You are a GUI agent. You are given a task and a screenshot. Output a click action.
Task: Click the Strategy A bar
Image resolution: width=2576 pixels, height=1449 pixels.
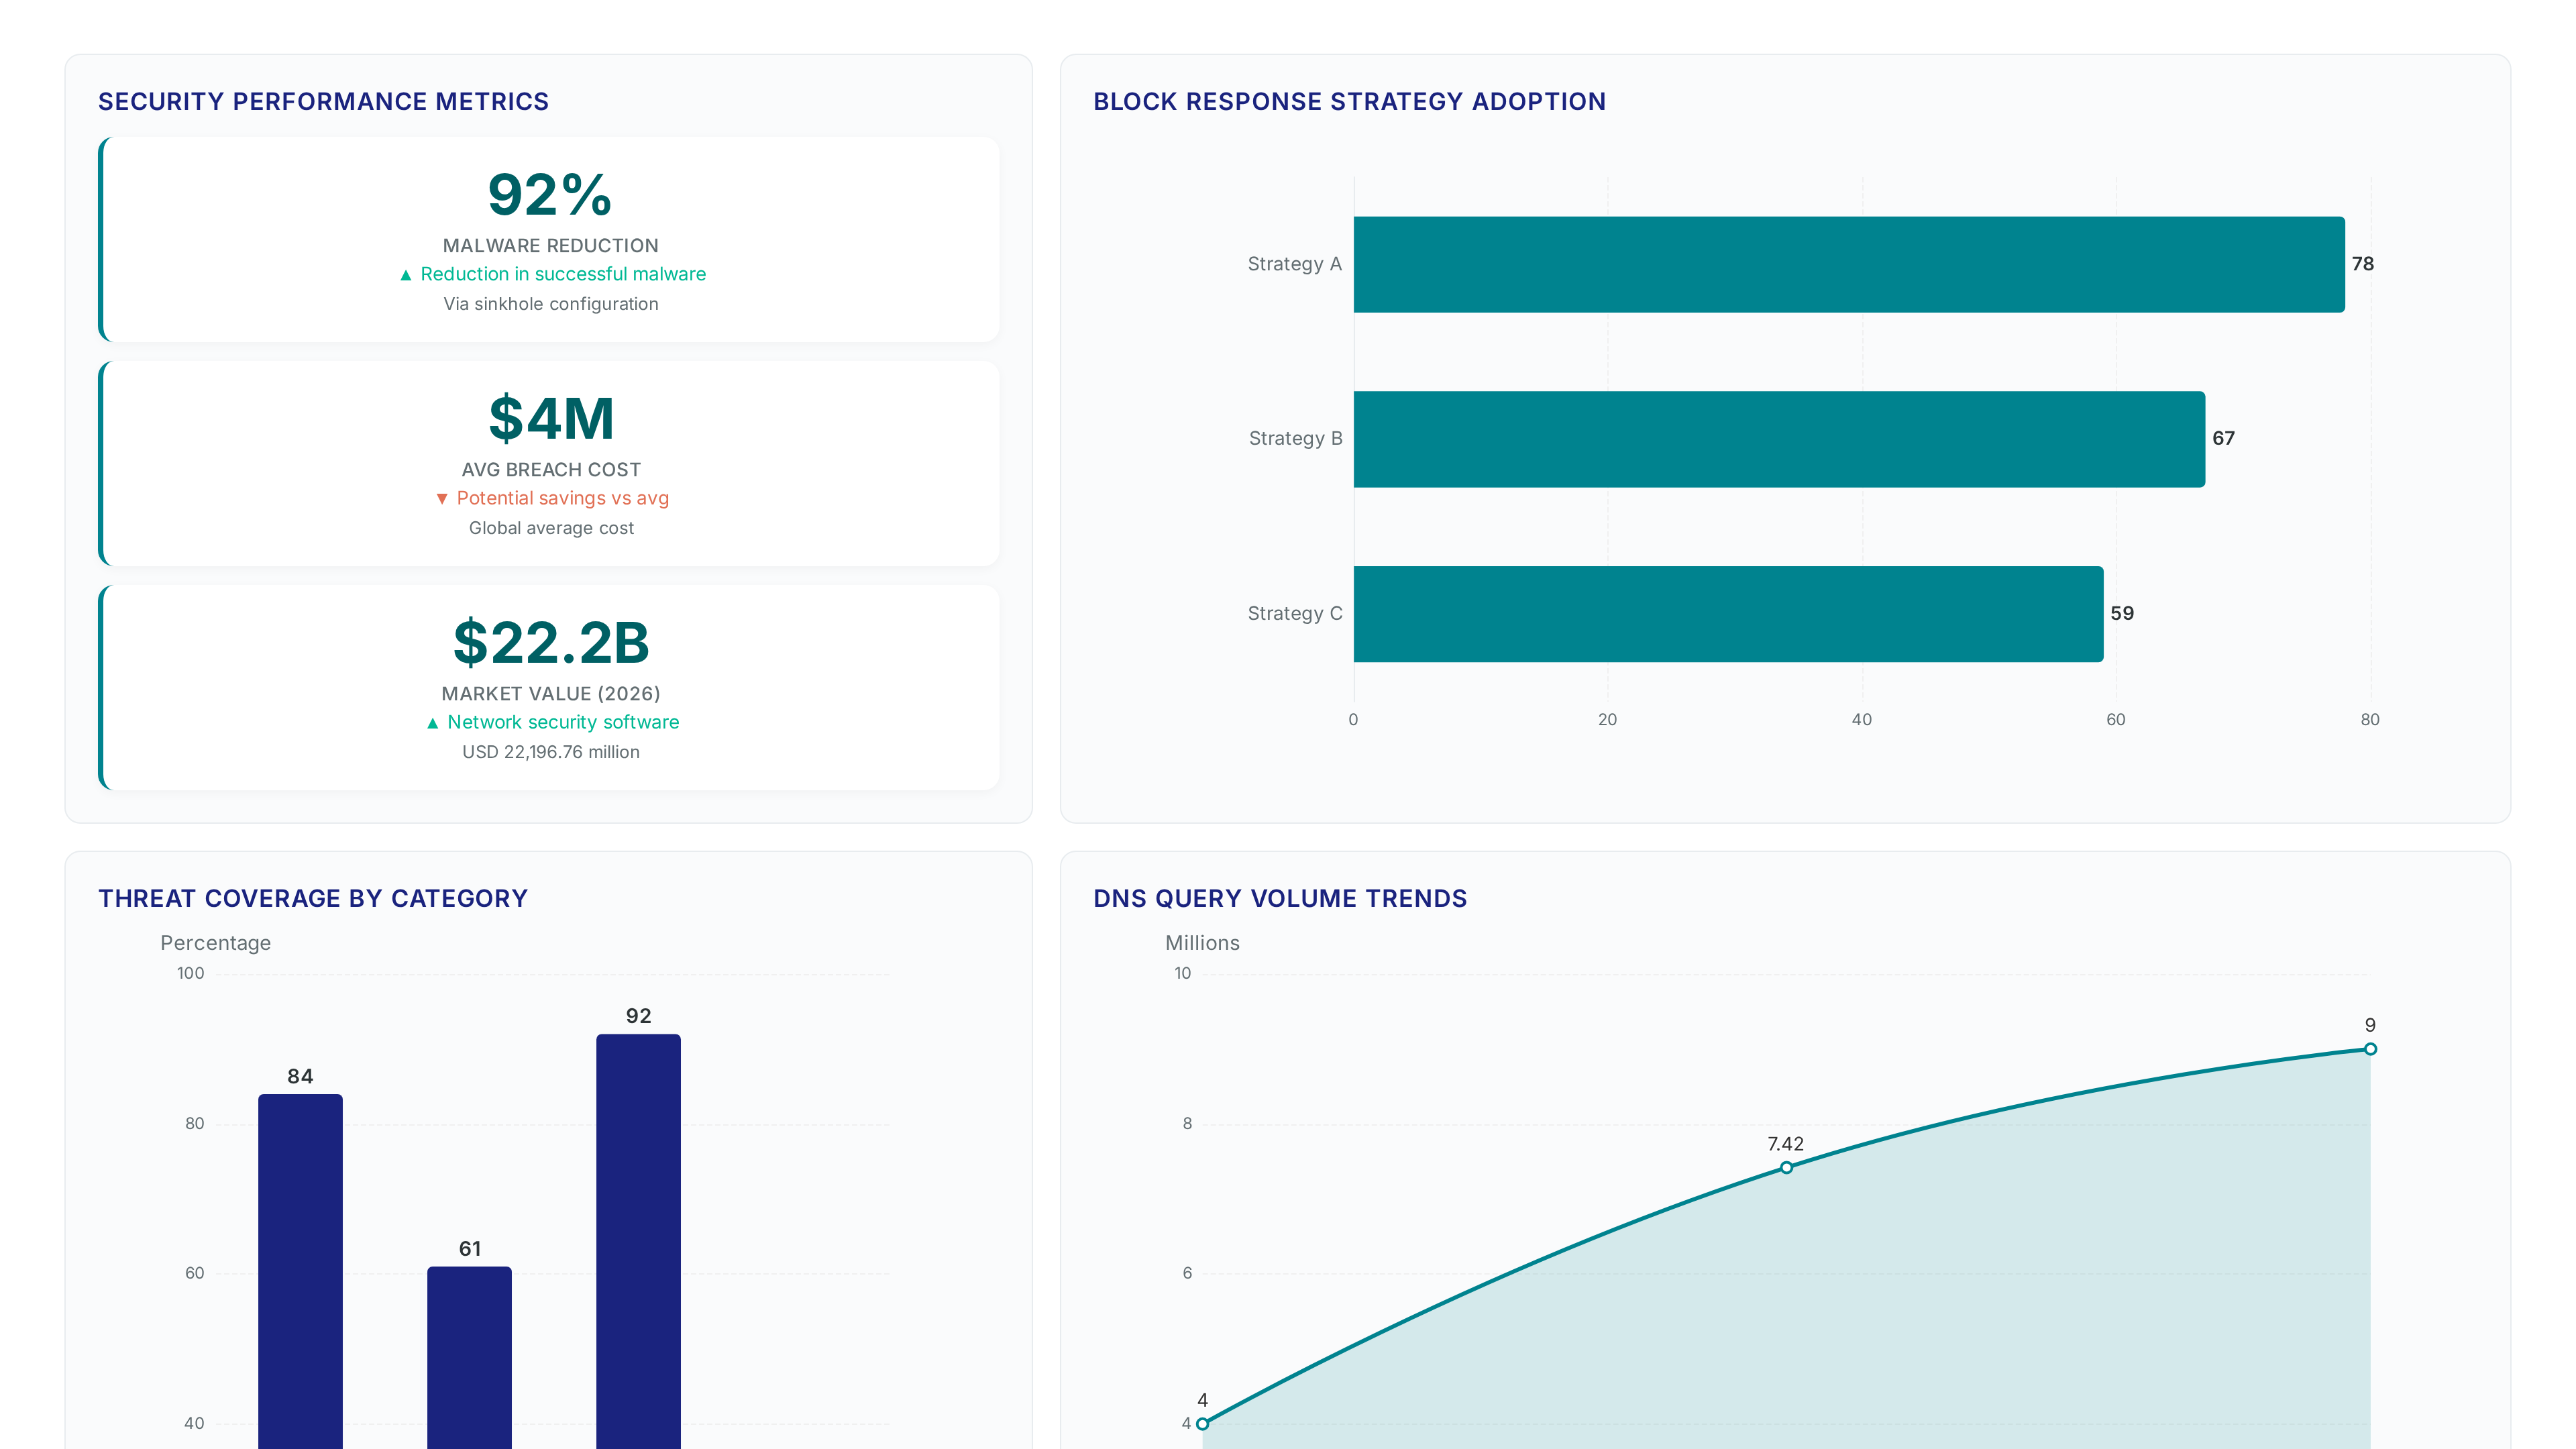(1849, 264)
